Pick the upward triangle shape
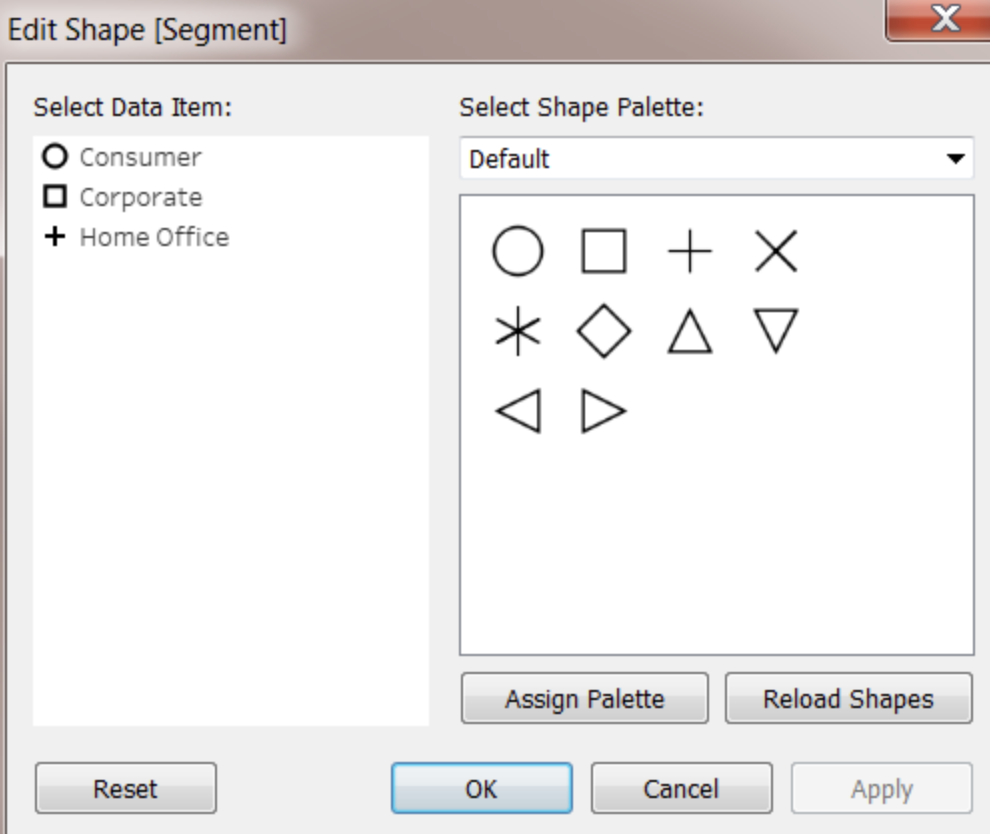Image resolution: width=990 pixels, height=834 pixels. (689, 331)
